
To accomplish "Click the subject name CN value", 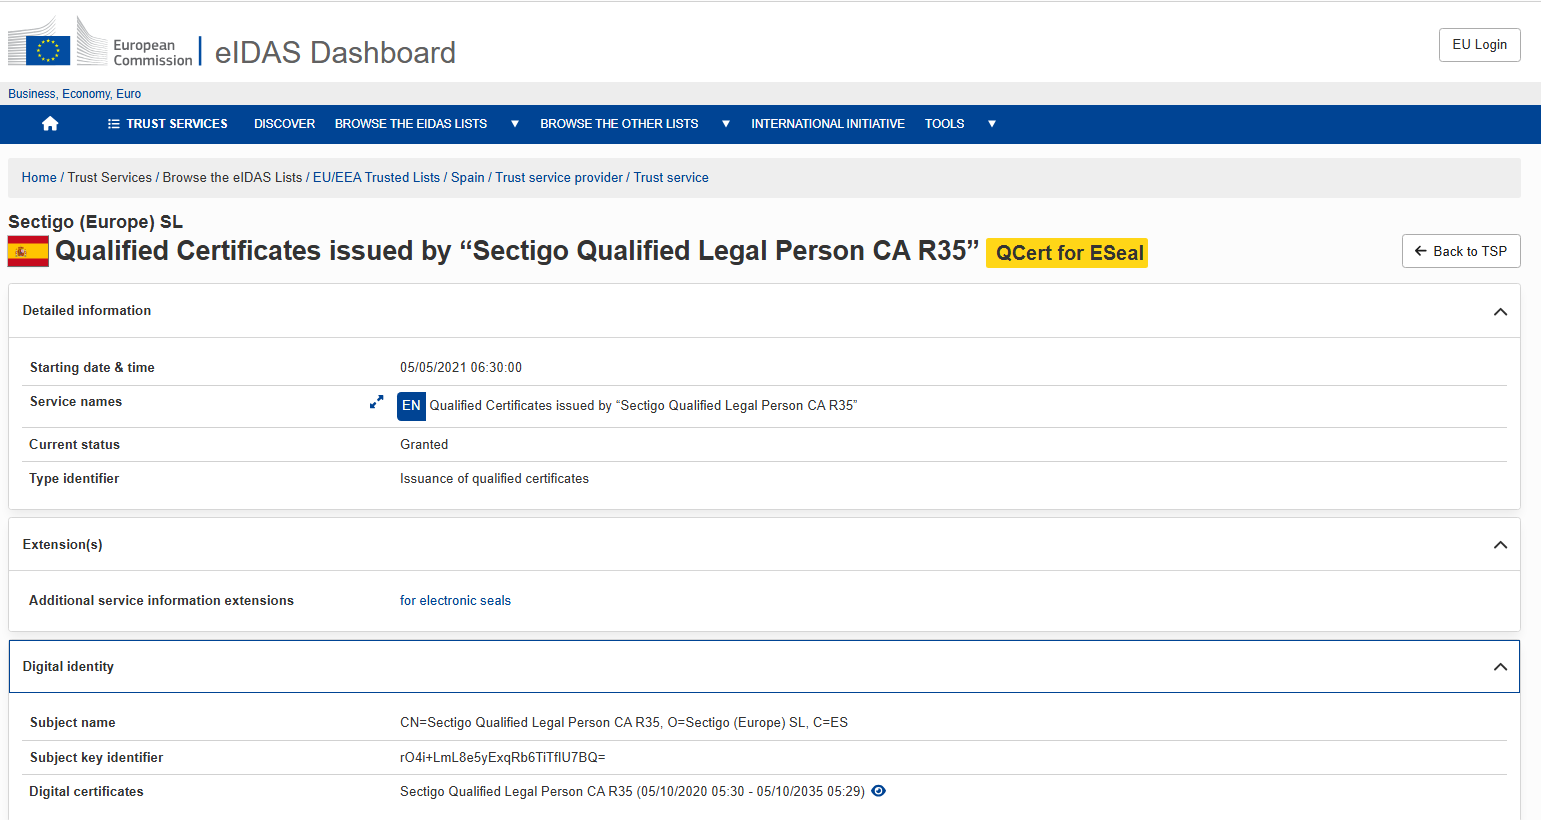I will pos(624,723).
